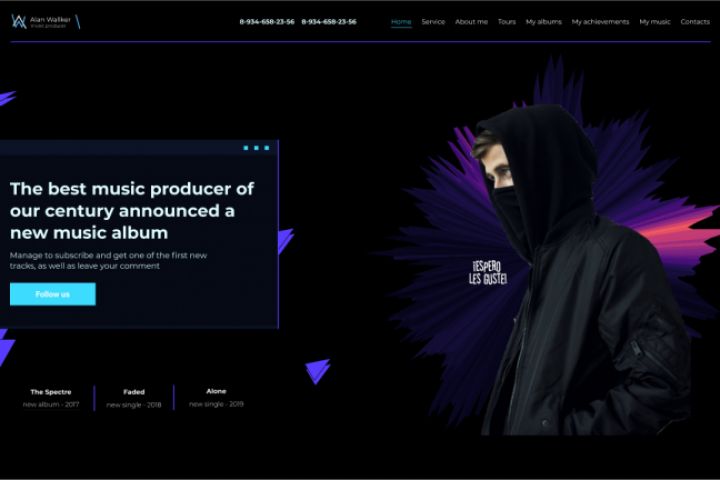Select My albums in navigation

point(544,22)
